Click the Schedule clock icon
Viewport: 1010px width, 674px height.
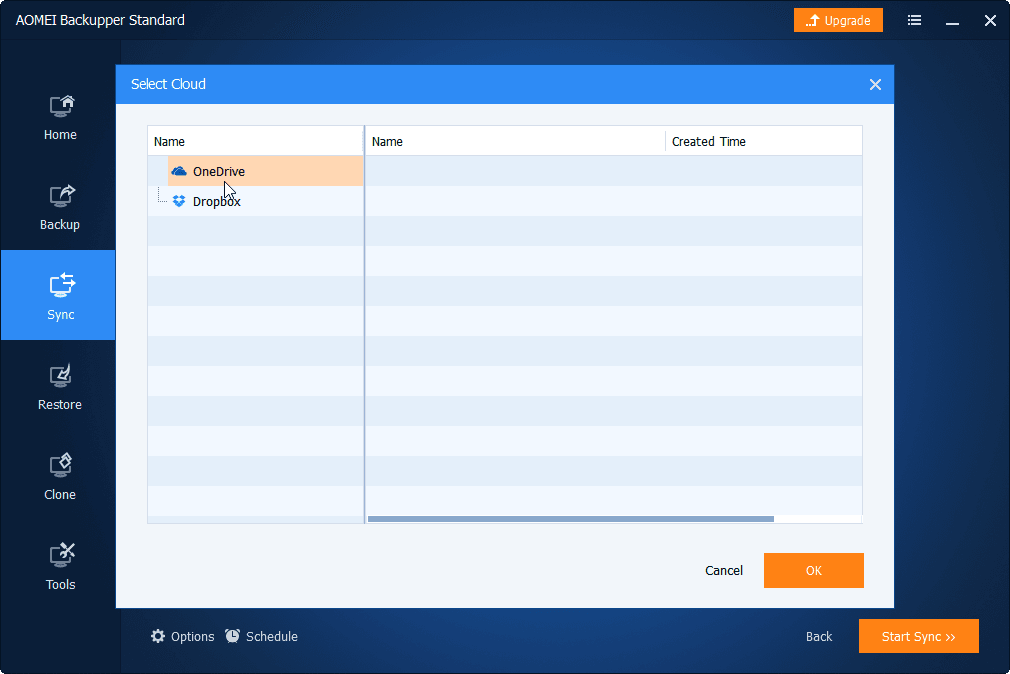pyautogui.click(x=233, y=636)
